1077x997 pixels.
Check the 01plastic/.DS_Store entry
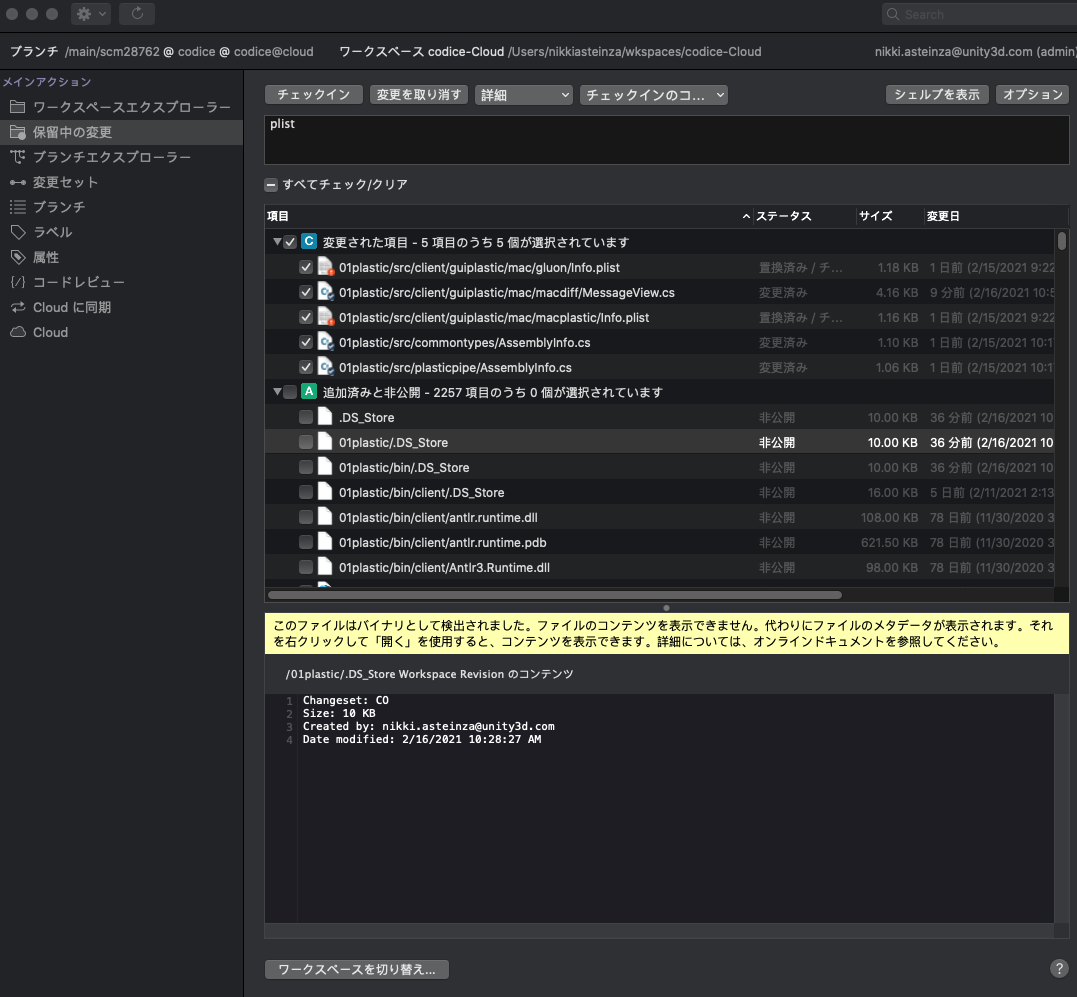point(306,442)
